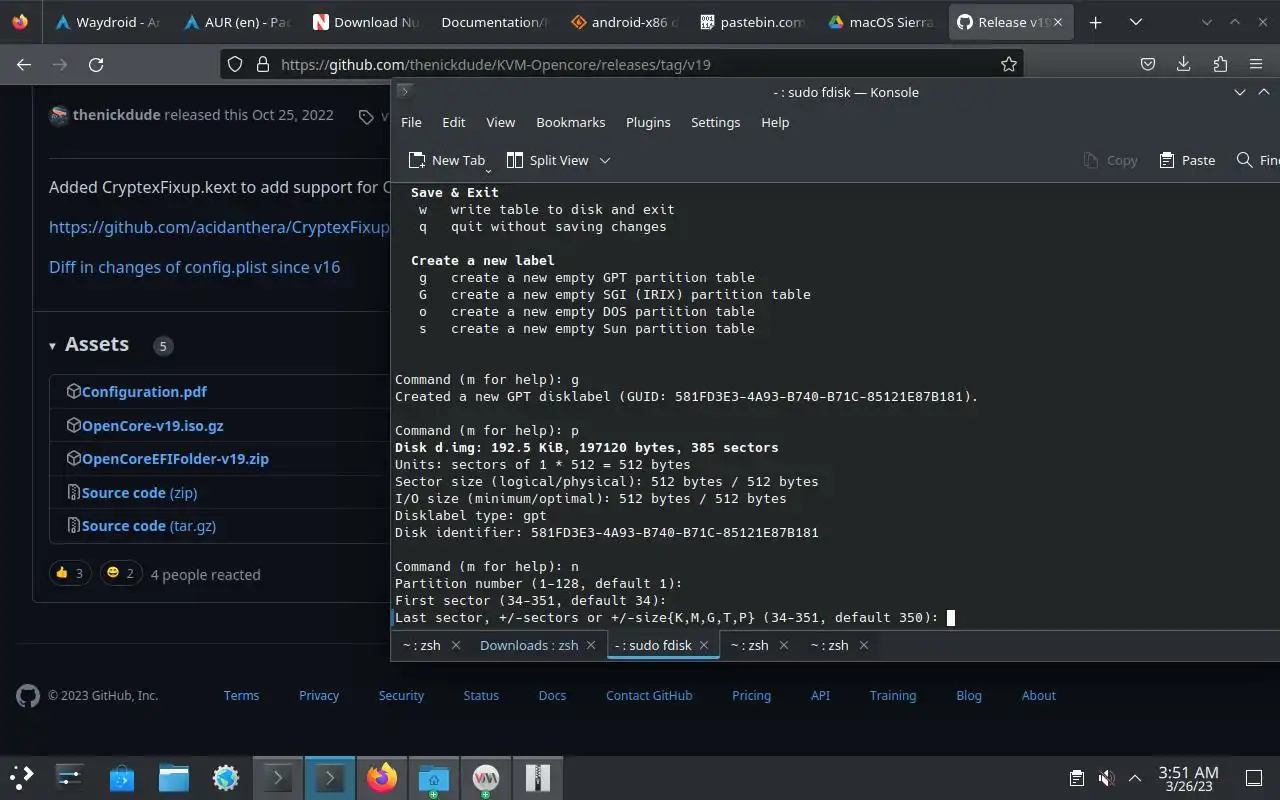Reload the GitHub page

(x=96, y=64)
